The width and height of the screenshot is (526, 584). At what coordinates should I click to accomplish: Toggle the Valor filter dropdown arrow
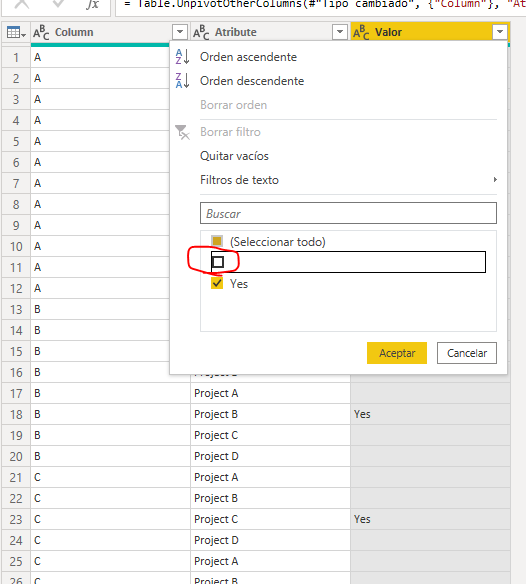(500, 32)
